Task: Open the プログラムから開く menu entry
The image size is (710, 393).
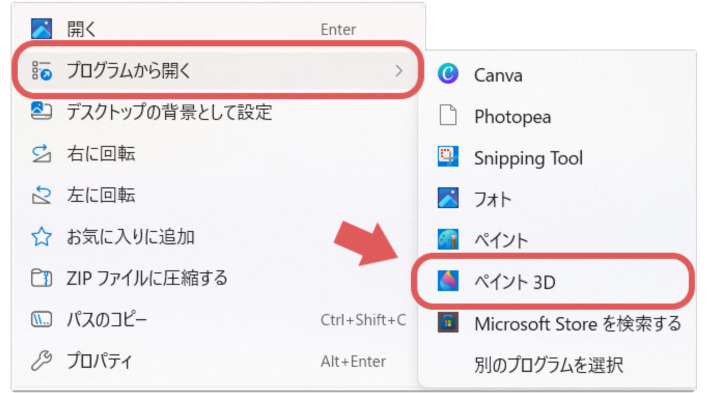Action: [217, 71]
